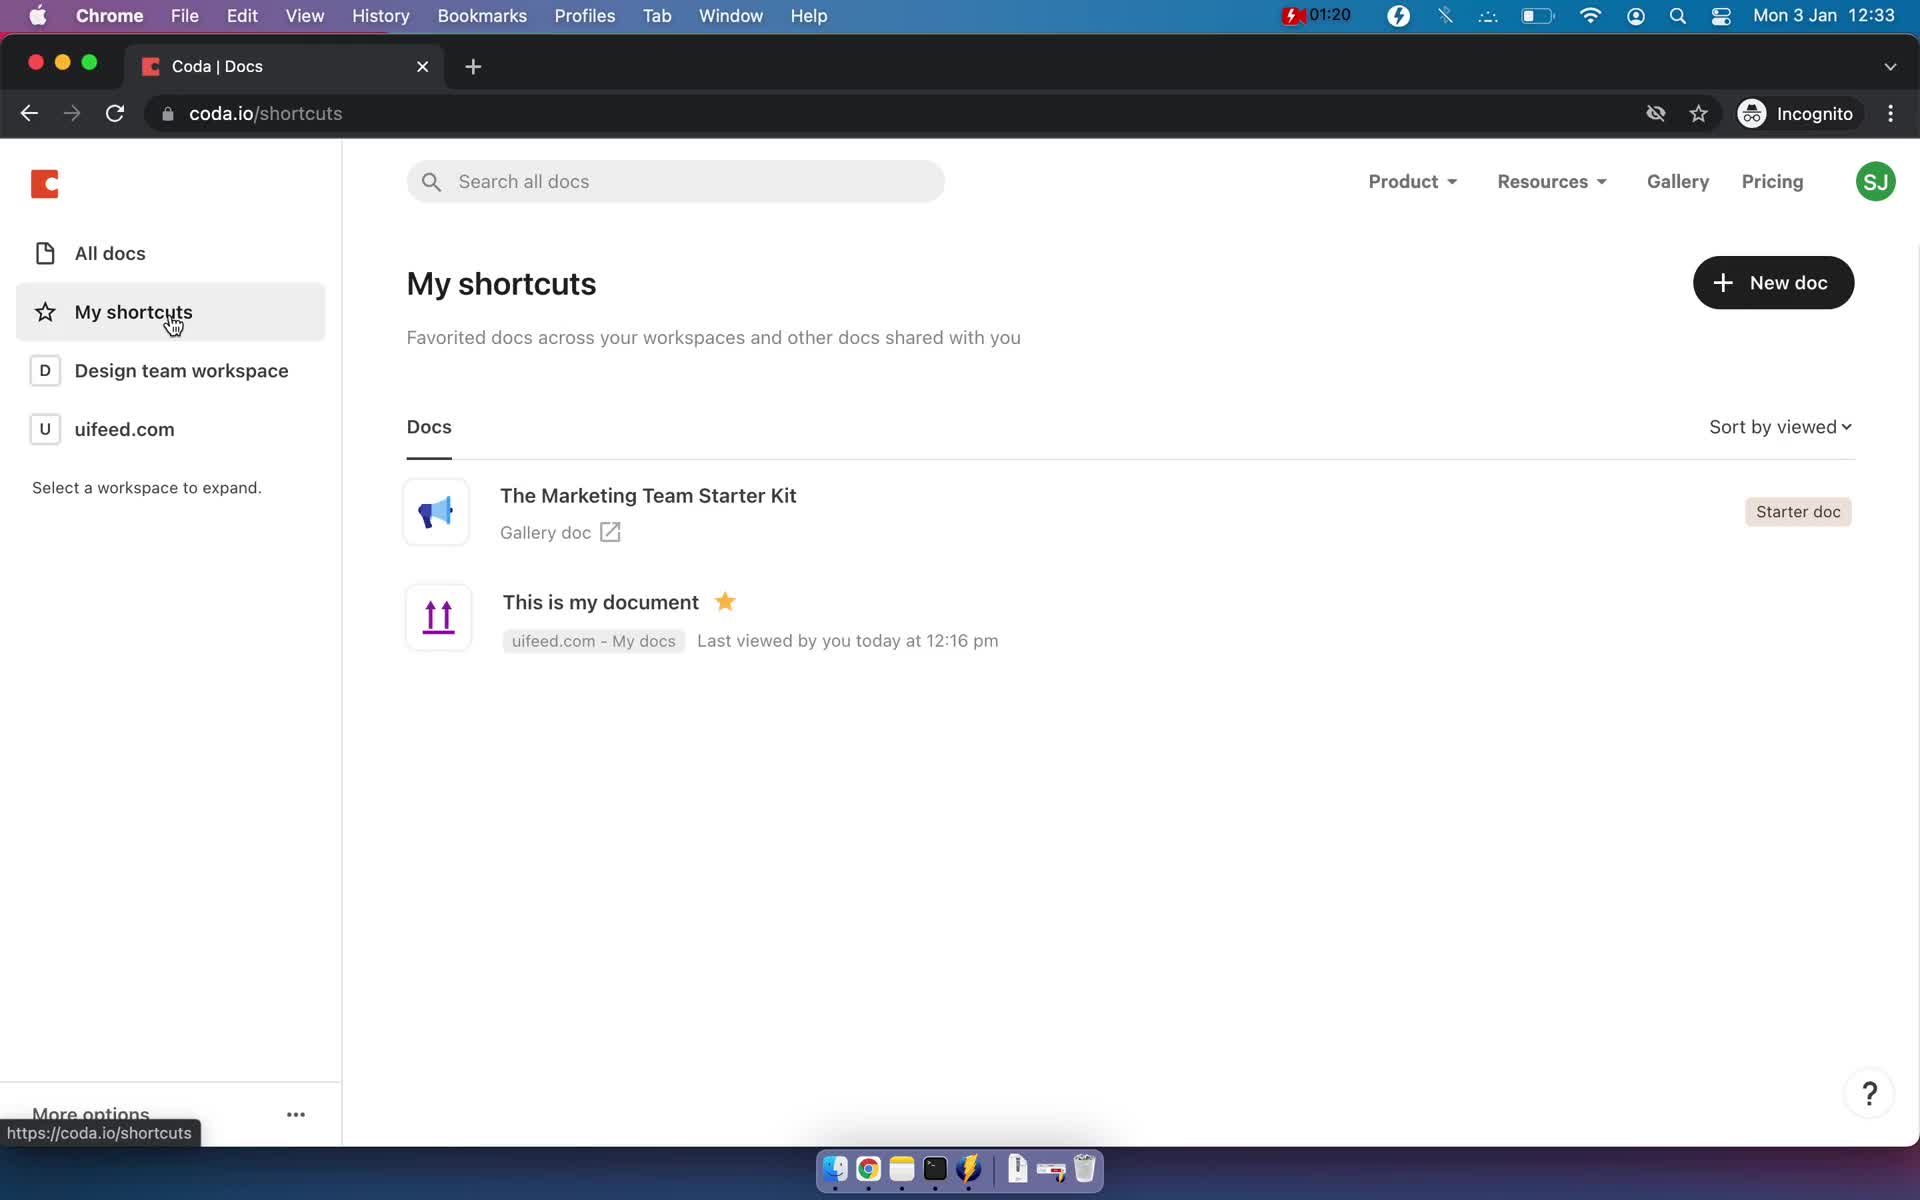The image size is (1920, 1200).
Task: Open Trash from the Dock
Action: pos(1085,1169)
